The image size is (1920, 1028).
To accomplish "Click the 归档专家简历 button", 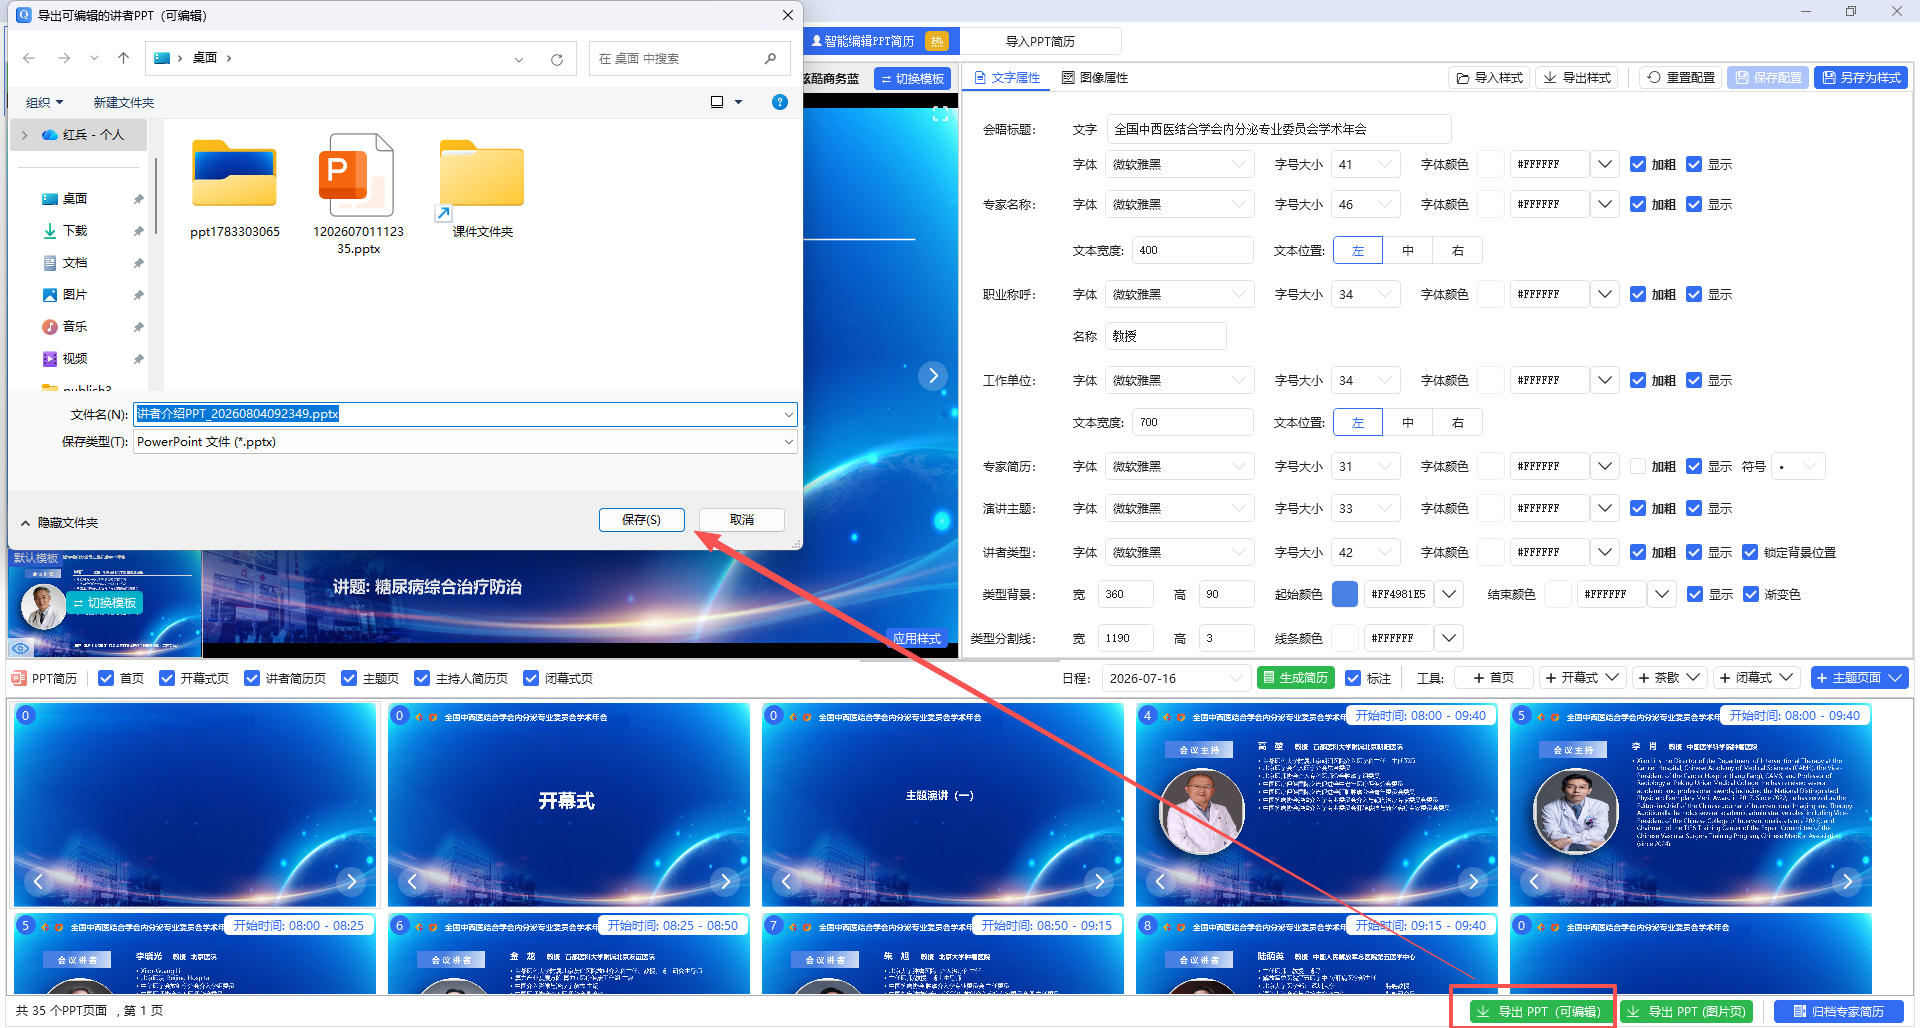I will click(x=1839, y=1012).
